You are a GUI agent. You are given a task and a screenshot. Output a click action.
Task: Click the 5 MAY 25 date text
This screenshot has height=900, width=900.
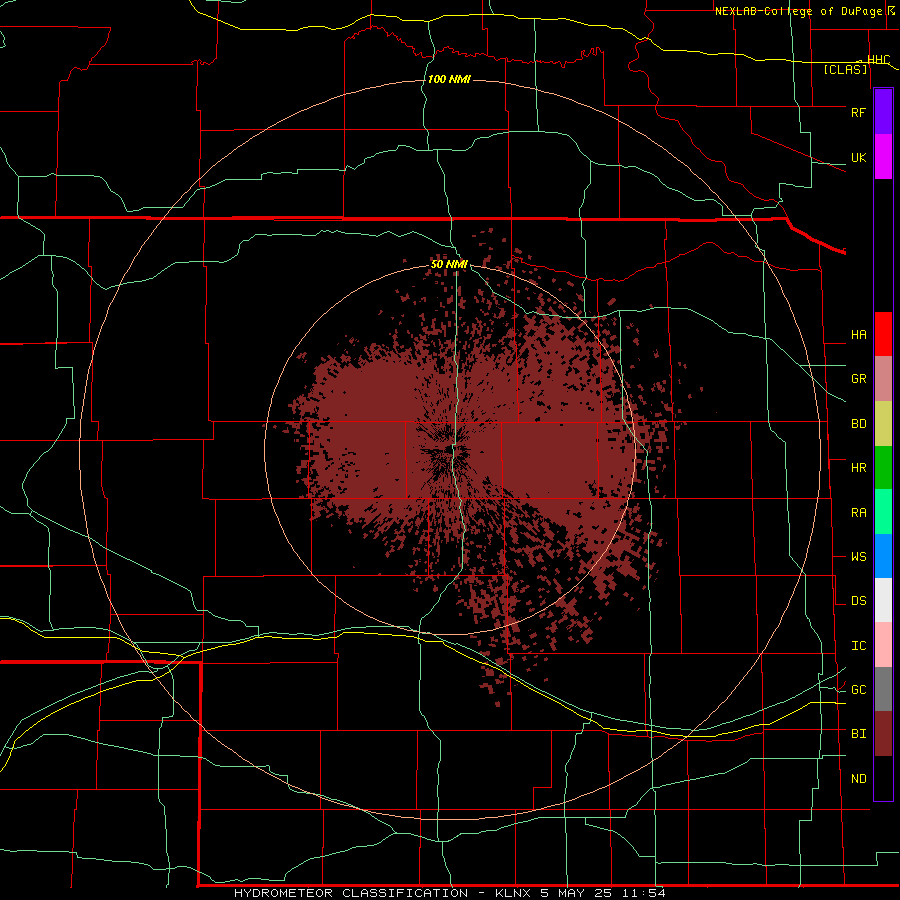(x=576, y=893)
